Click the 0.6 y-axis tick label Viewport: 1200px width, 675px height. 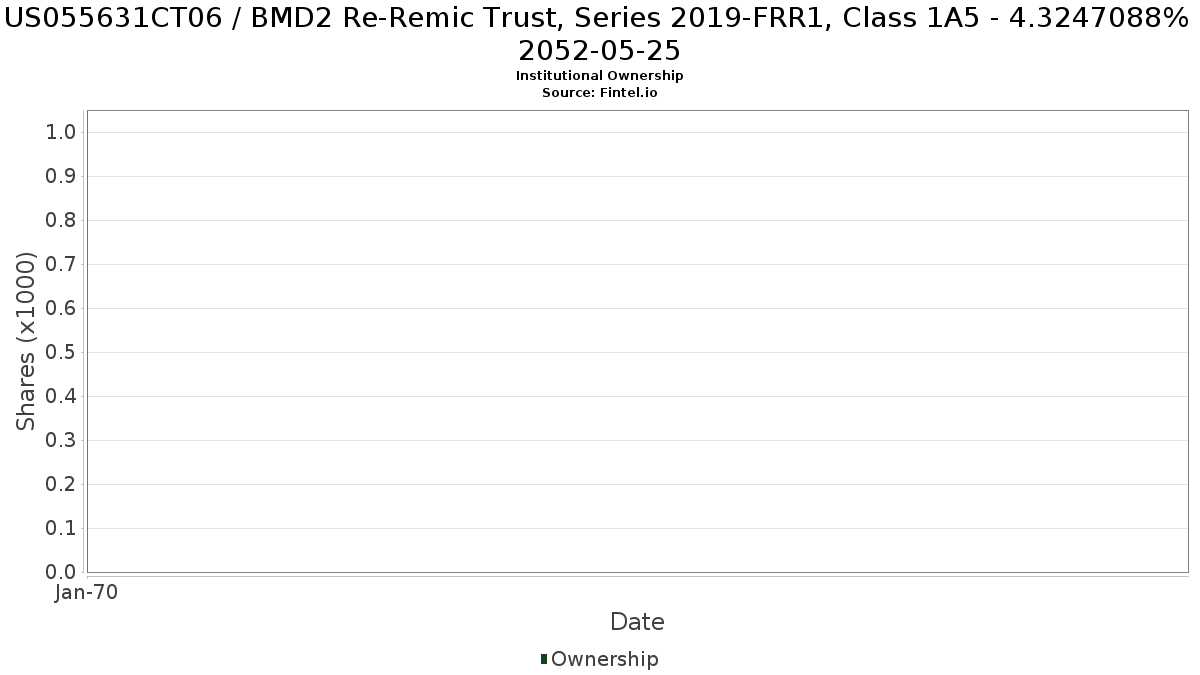(61, 309)
